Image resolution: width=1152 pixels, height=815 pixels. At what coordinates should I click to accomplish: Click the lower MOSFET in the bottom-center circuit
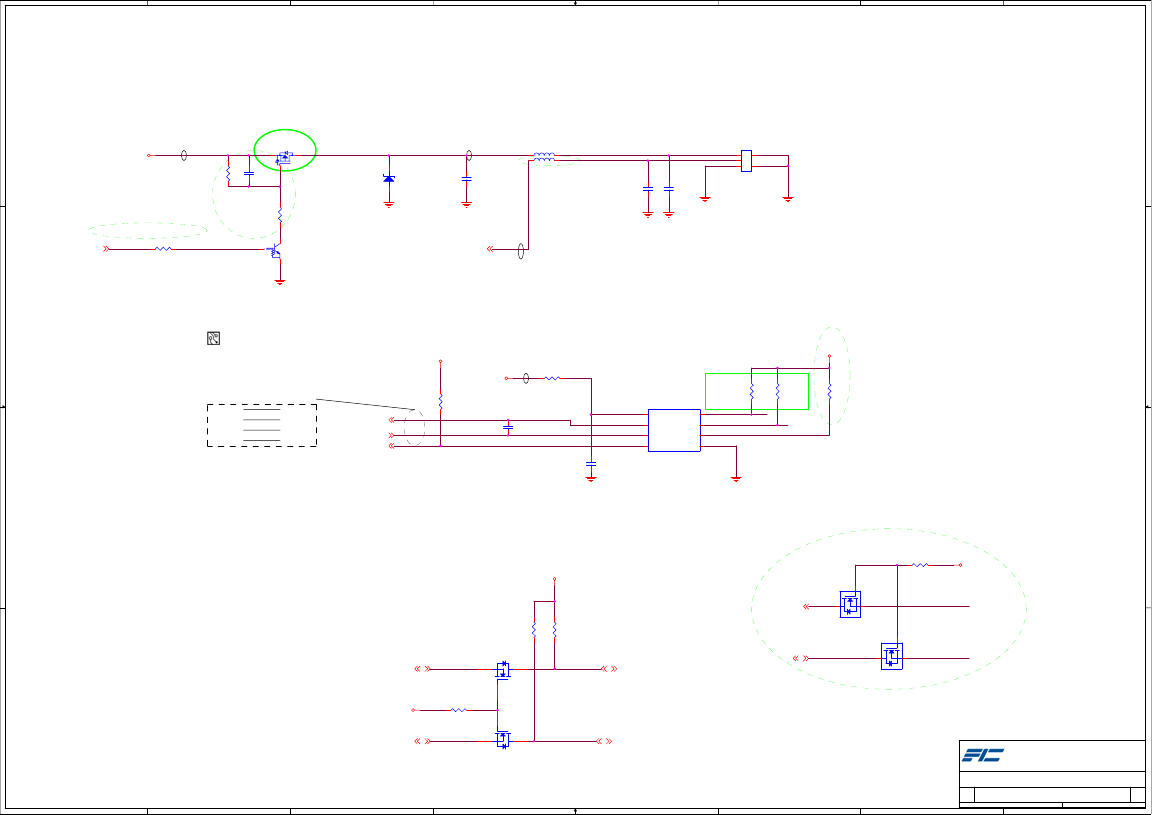coord(503,739)
